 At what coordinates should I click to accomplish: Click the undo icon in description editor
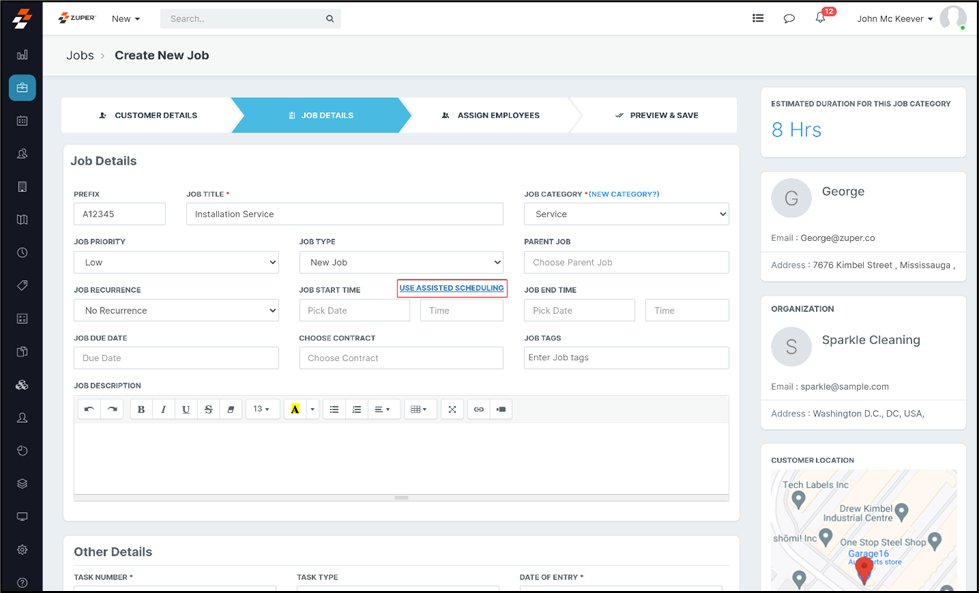coord(88,409)
